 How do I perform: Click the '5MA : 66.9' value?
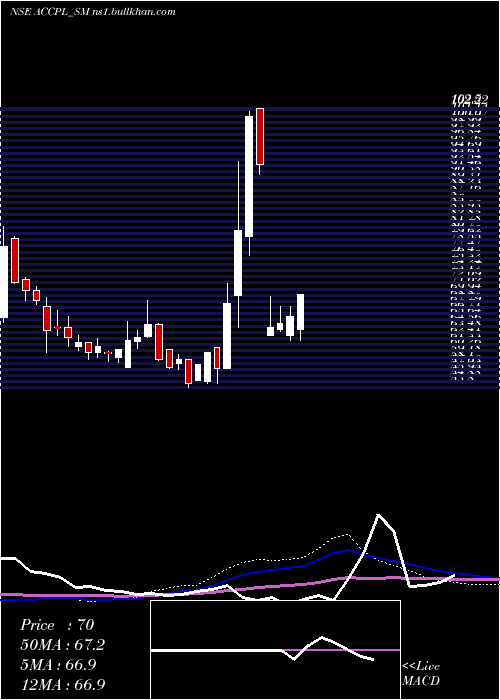pyautogui.click(x=58, y=665)
